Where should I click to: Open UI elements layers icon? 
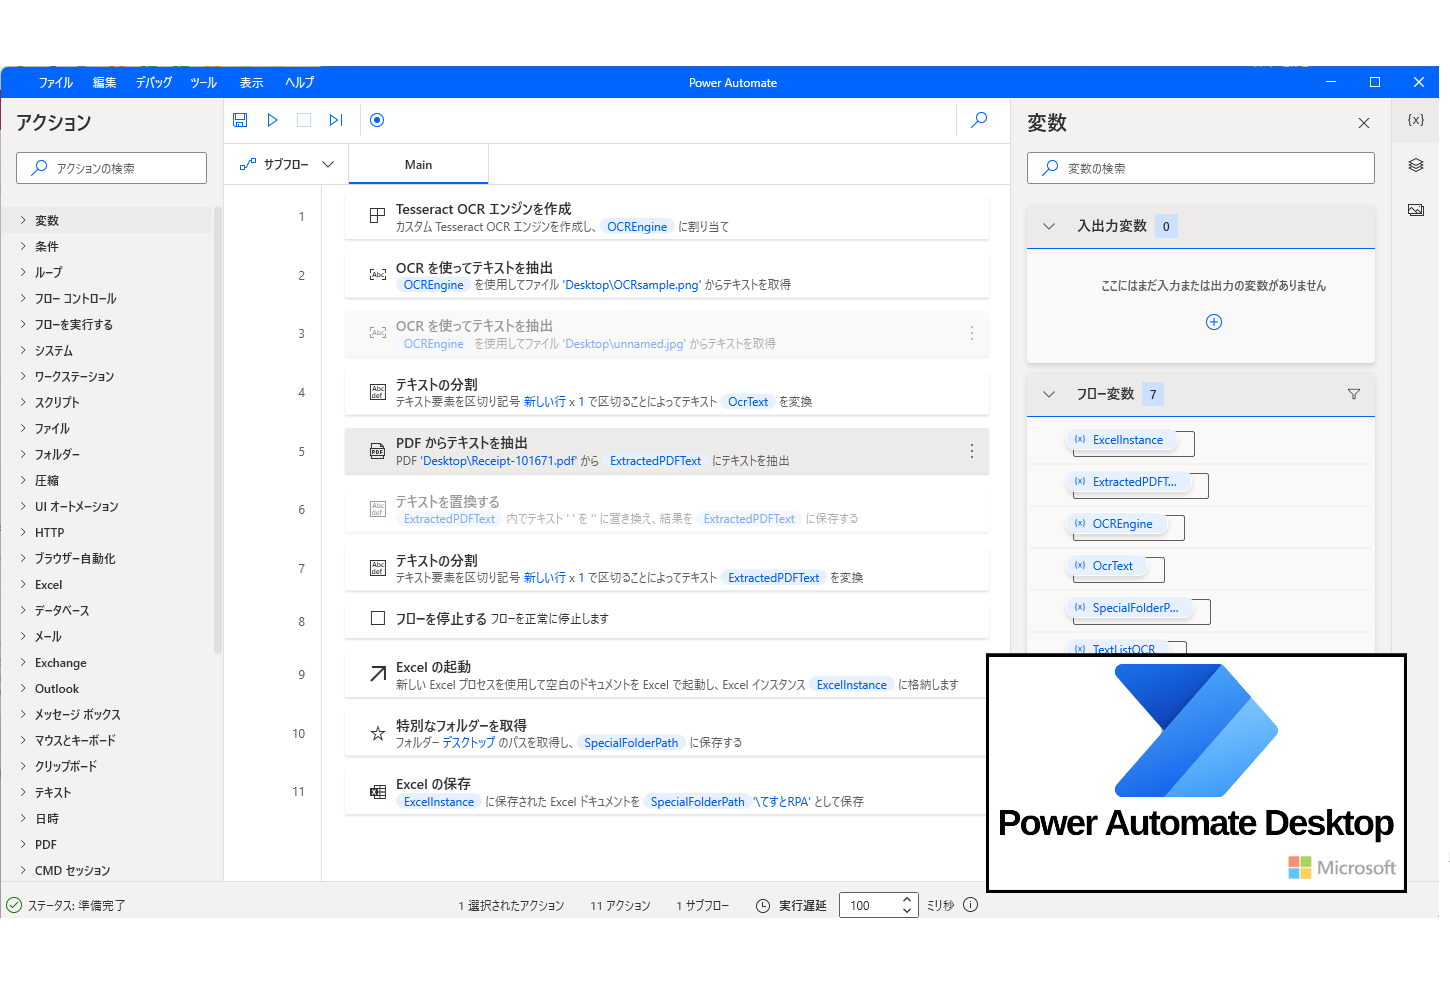click(1416, 165)
